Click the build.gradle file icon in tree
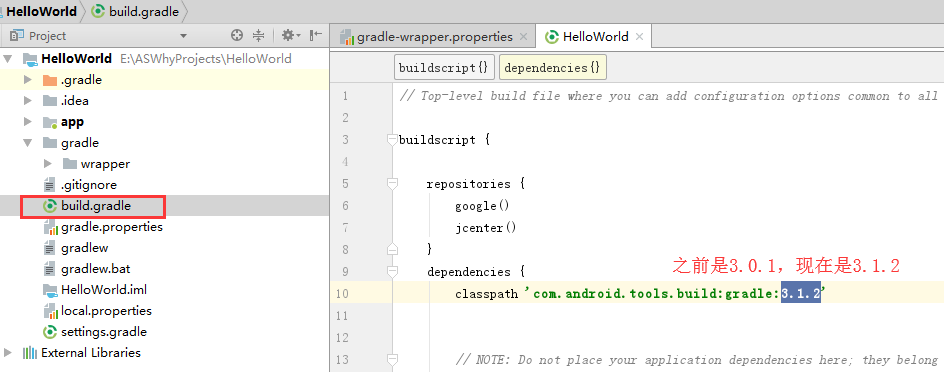944x372 pixels. [50, 206]
